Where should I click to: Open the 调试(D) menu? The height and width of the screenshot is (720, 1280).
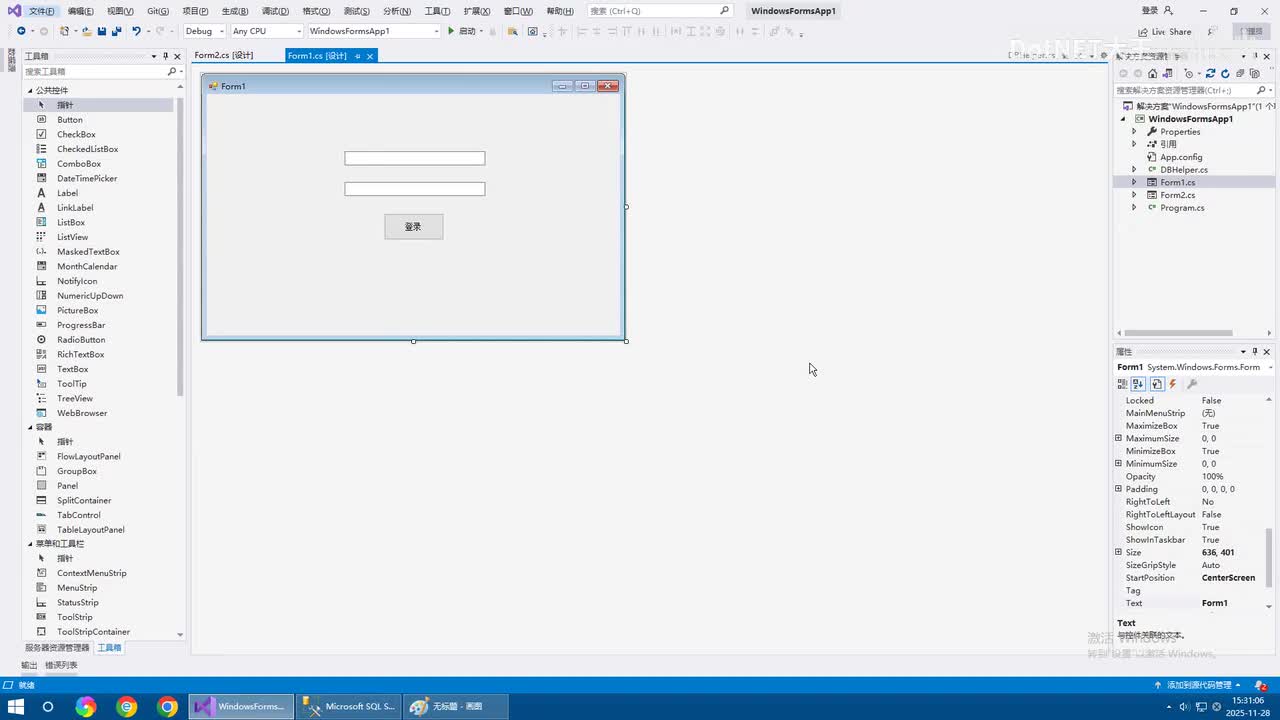tap(275, 11)
